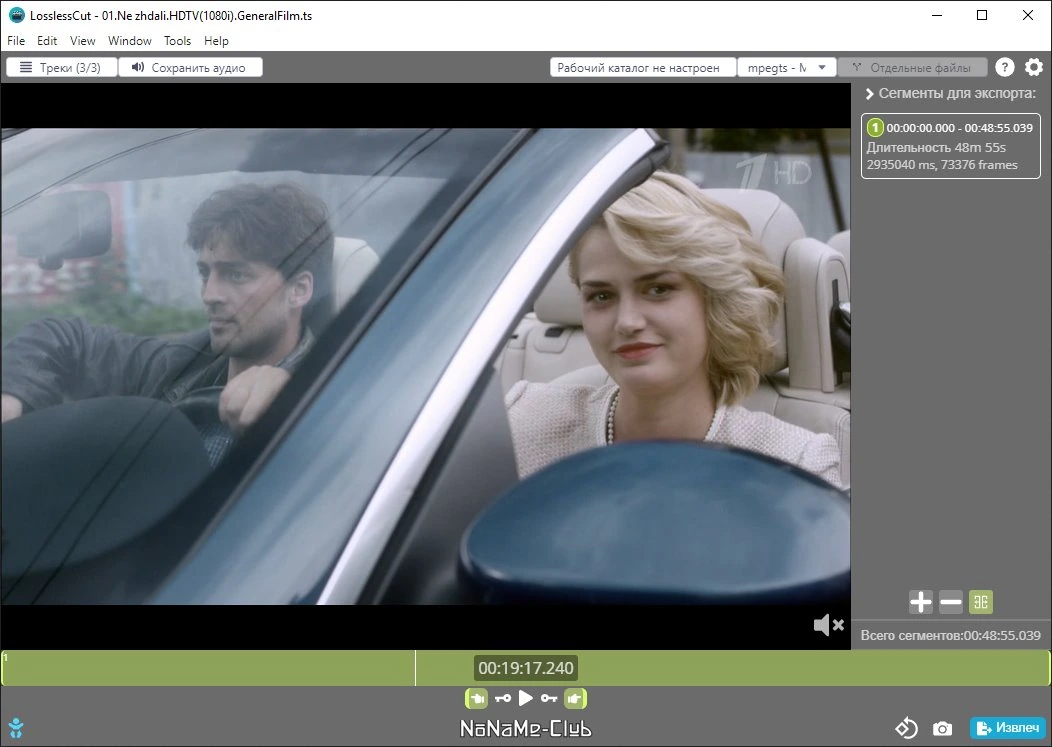This screenshot has width=1052, height=747.
Task: Capture a frame with camera icon
Action: 942,728
